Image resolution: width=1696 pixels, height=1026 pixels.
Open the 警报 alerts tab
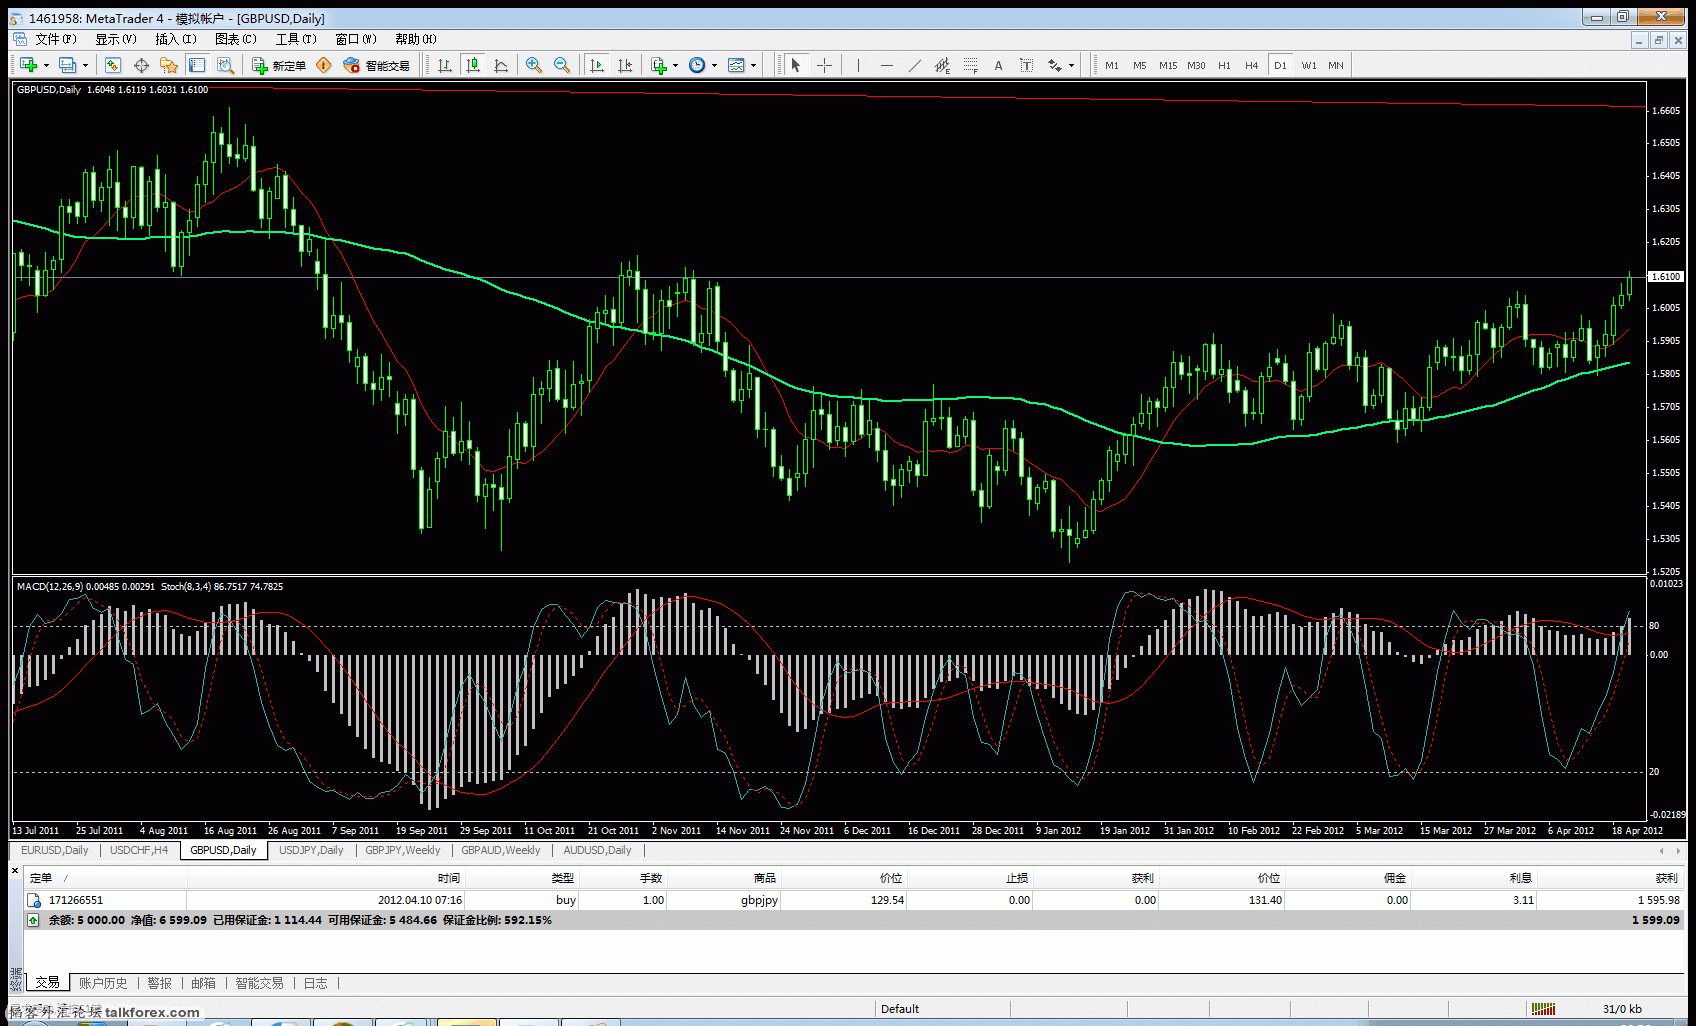click(159, 983)
